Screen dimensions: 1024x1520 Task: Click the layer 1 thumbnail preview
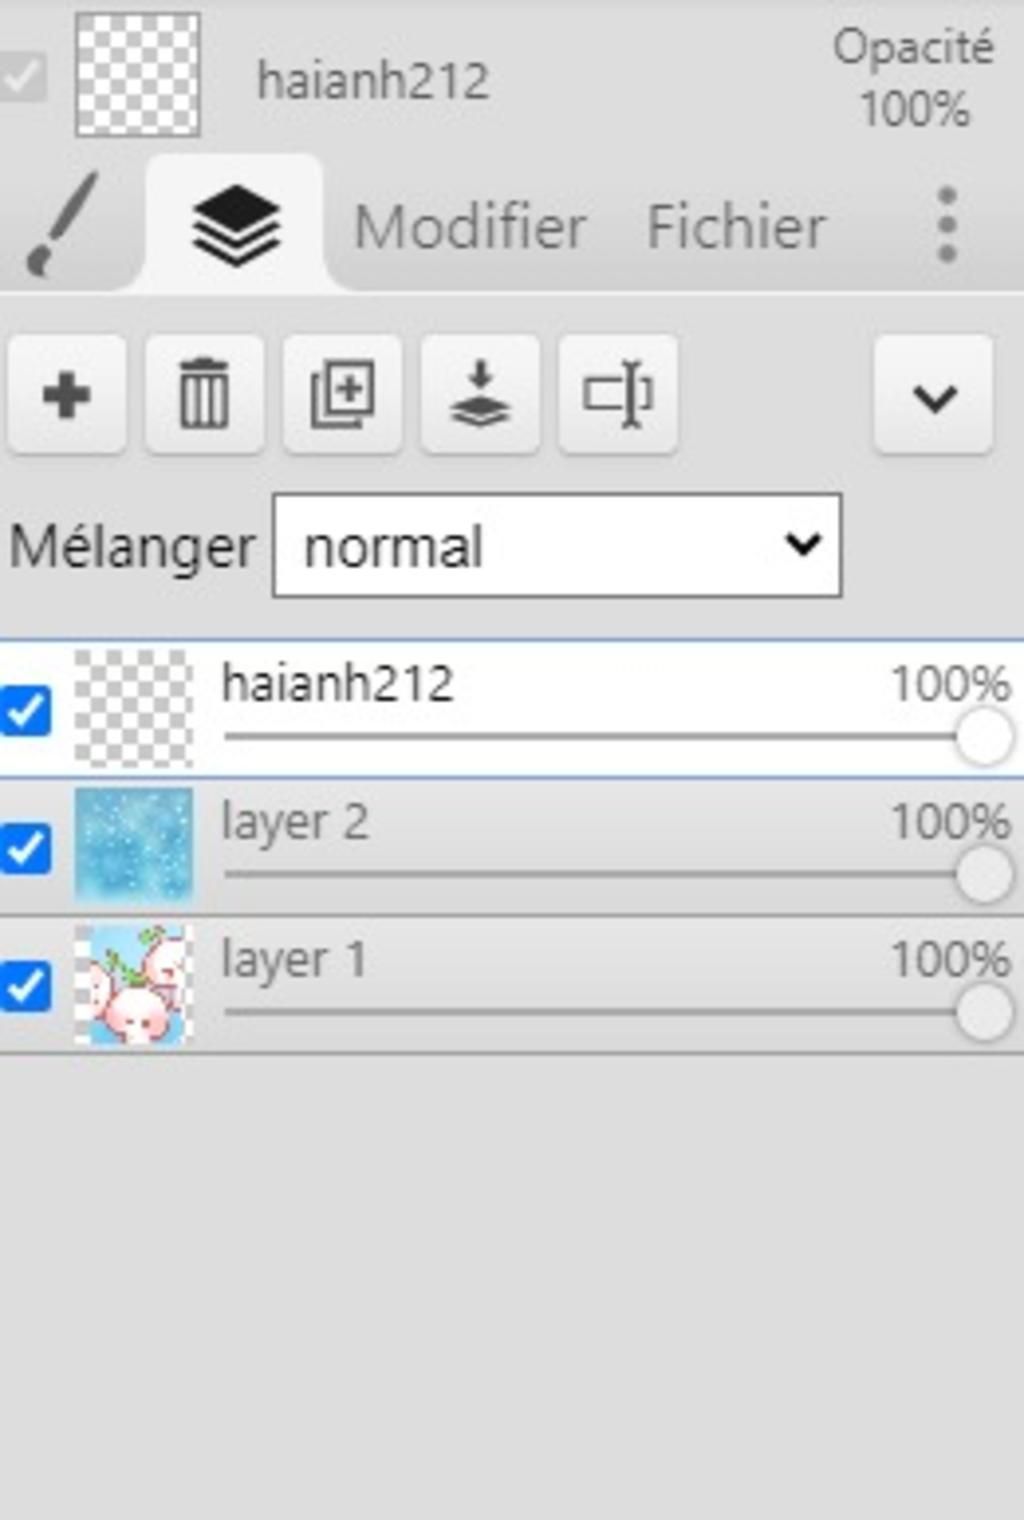(x=134, y=986)
